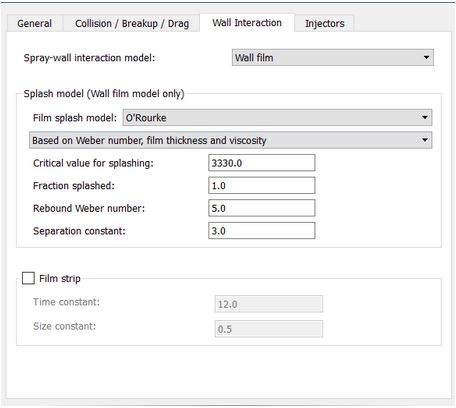Click the Splash model group title
The width and height of the screenshot is (456, 408).
click(x=104, y=94)
